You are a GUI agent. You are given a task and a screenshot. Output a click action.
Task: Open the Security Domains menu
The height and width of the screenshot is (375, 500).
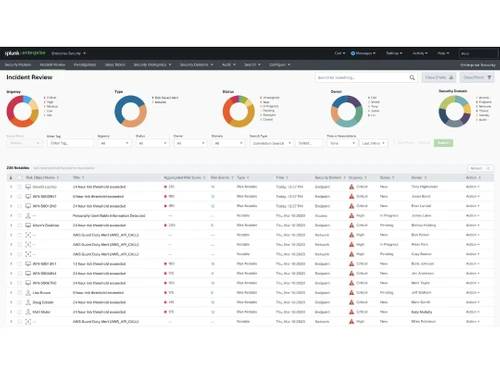point(196,65)
